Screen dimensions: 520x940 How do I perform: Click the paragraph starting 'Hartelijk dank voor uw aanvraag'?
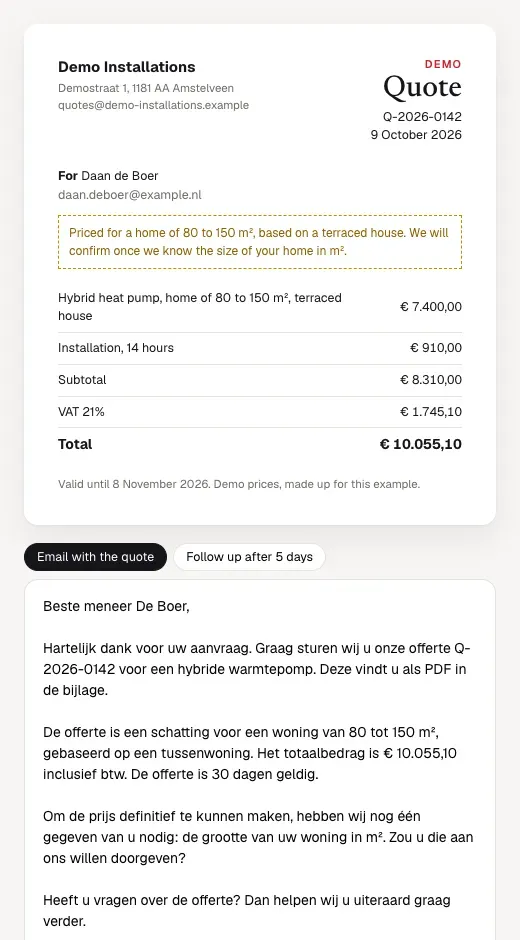coord(257,670)
